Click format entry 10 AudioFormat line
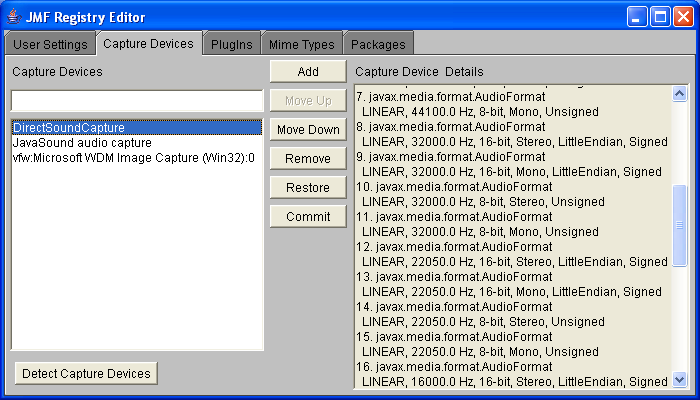Viewport: 700px width, 400px height. pyautogui.click(x=454, y=187)
